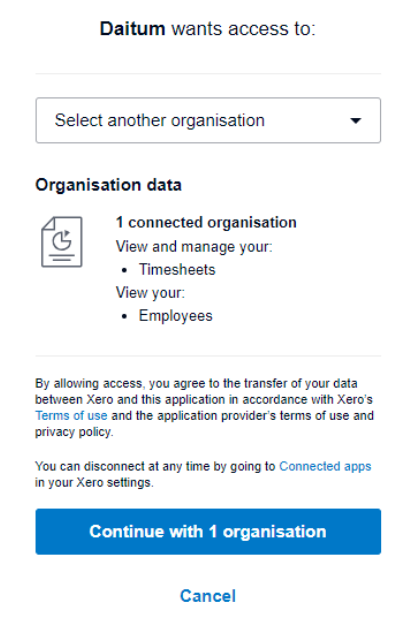Click the 'in your Xero settings' text

[94, 483]
